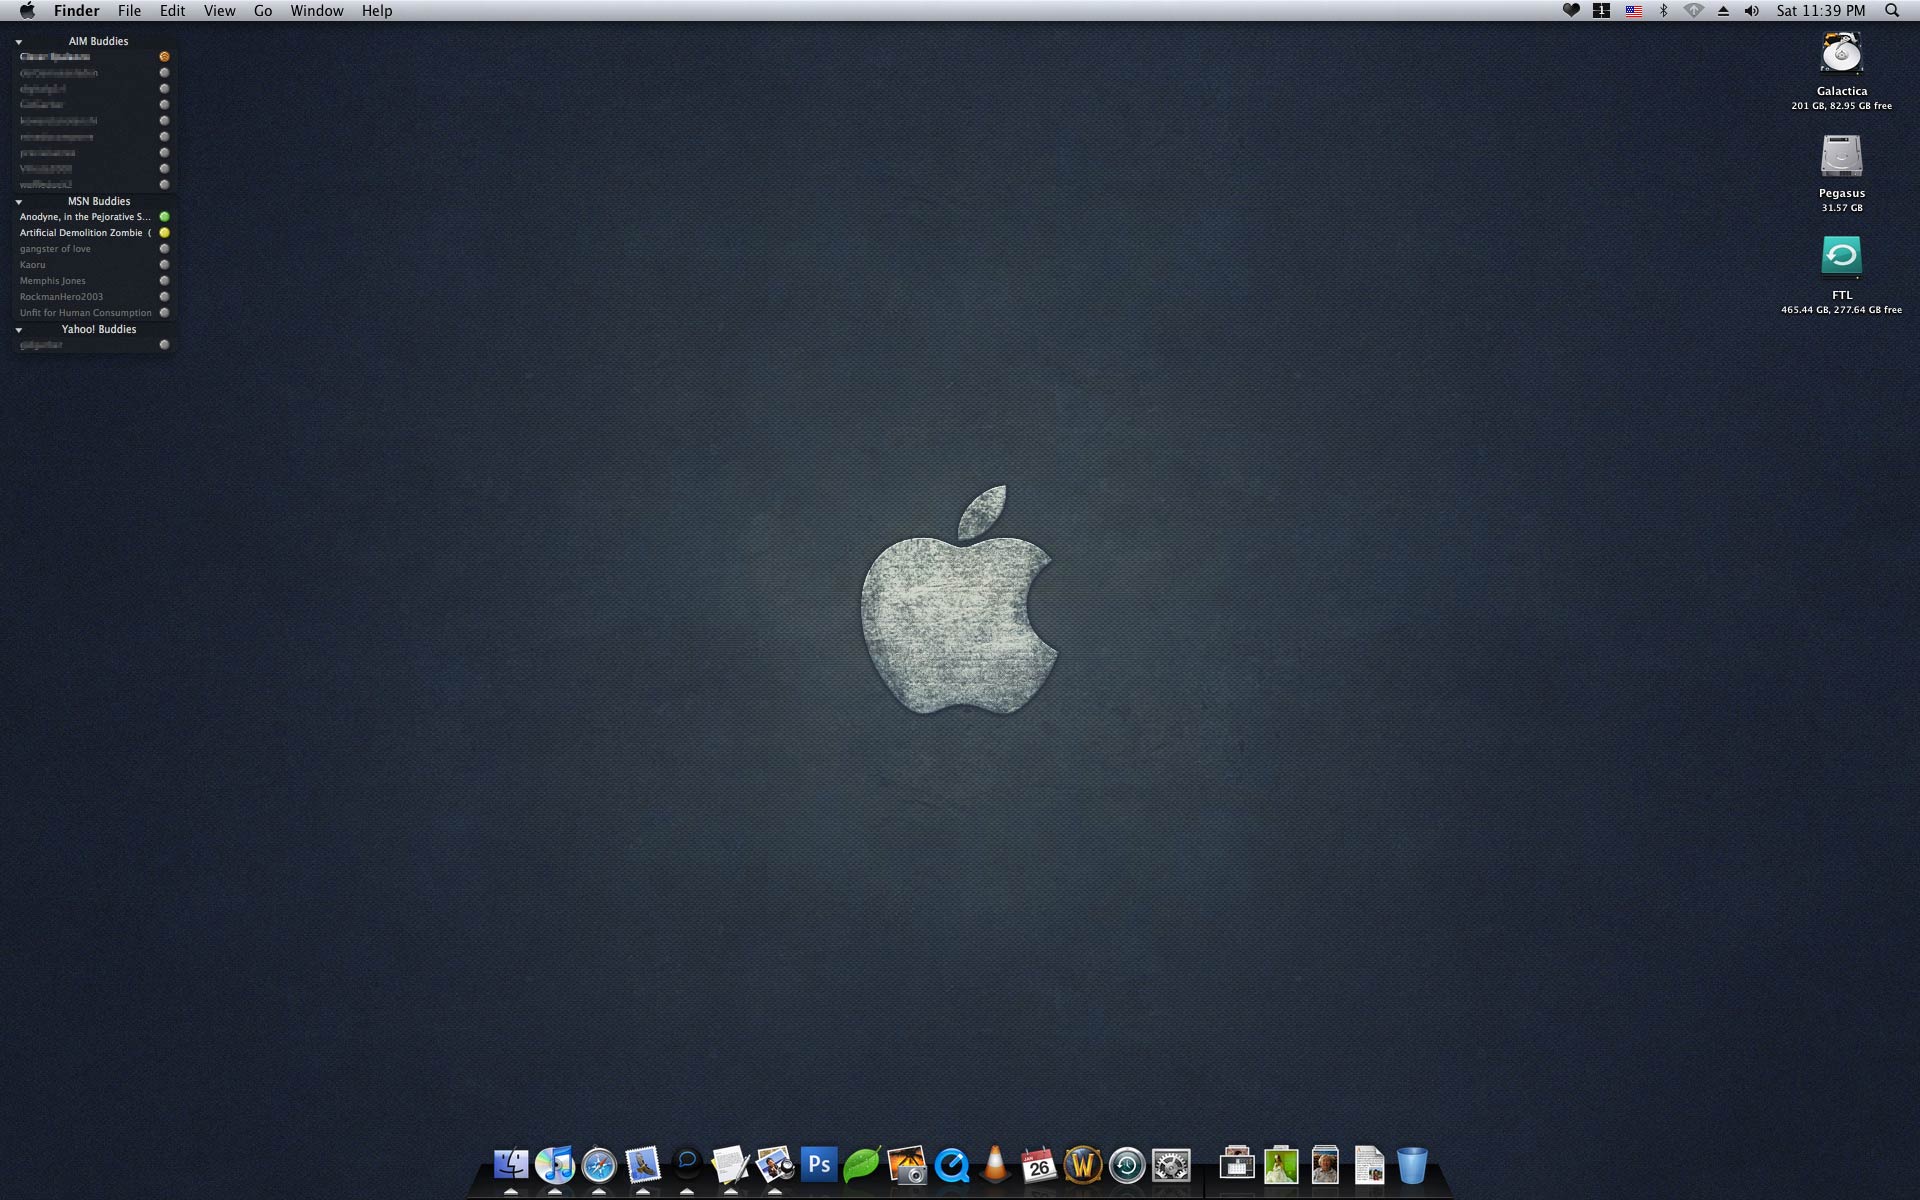1920x1200 pixels.
Task: Collapse the AIM Buddies group
Action: tap(19, 42)
